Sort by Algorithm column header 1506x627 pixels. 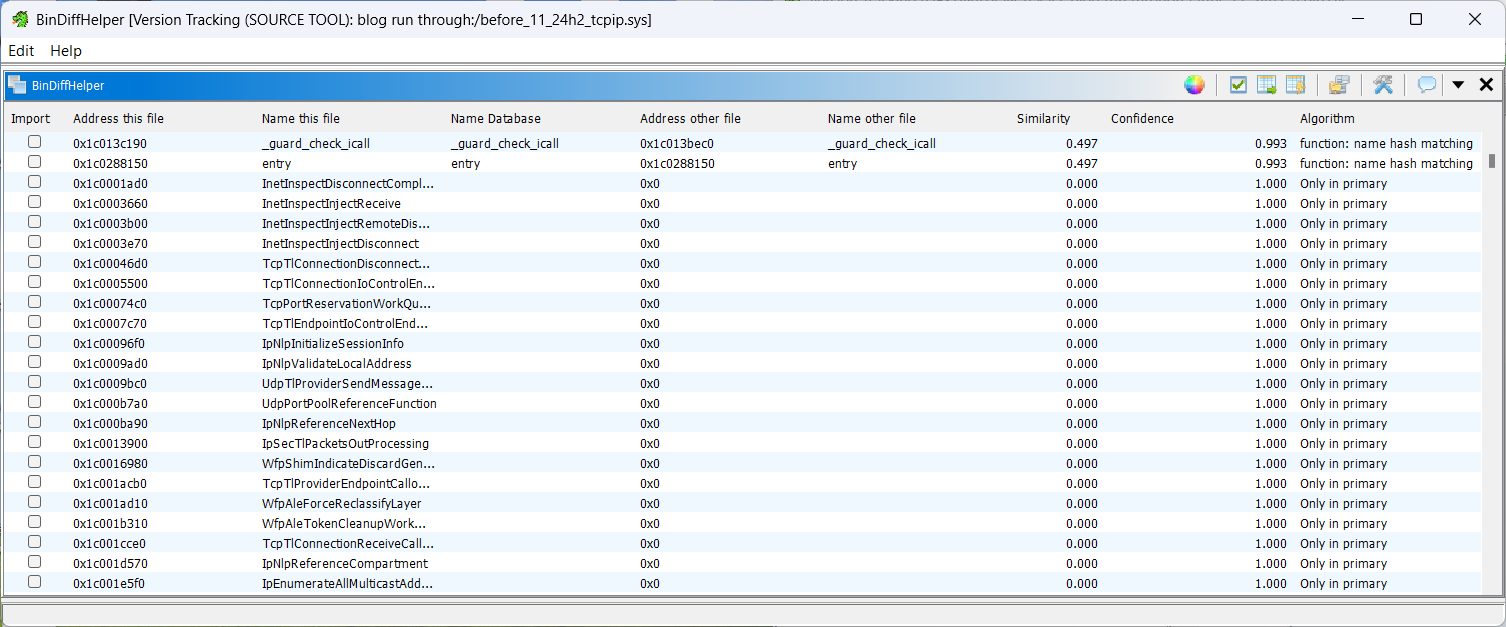click(x=1328, y=118)
